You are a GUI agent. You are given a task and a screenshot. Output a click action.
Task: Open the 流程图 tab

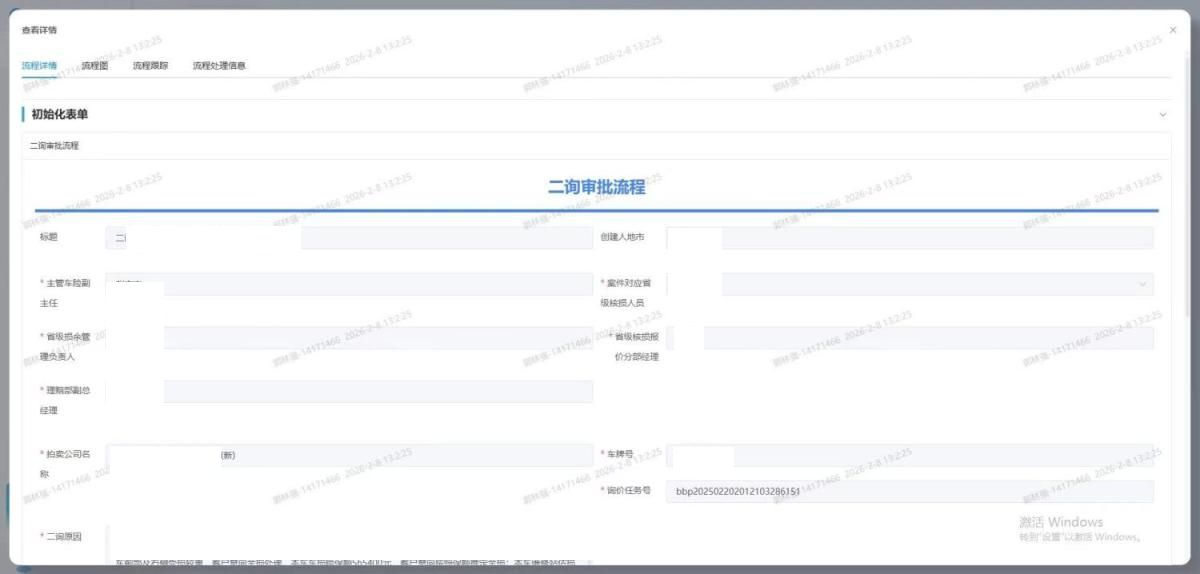(95, 66)
